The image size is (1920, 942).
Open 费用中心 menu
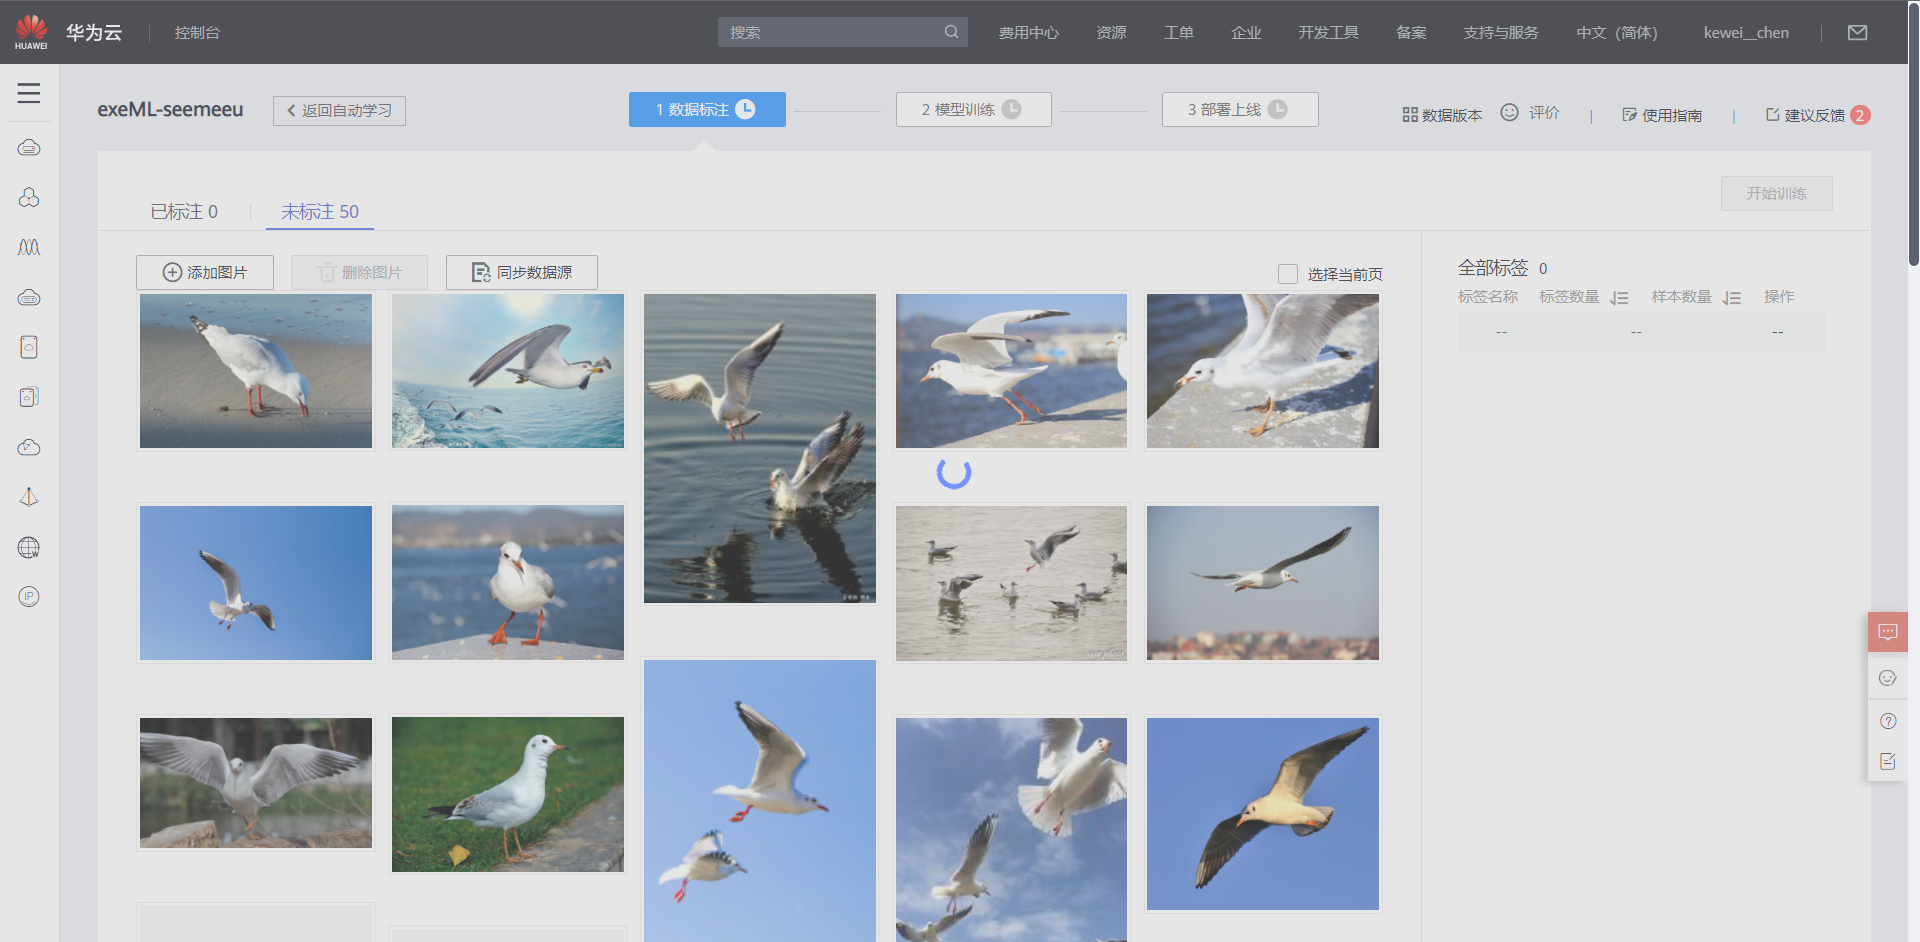[x=1028, y=33]
